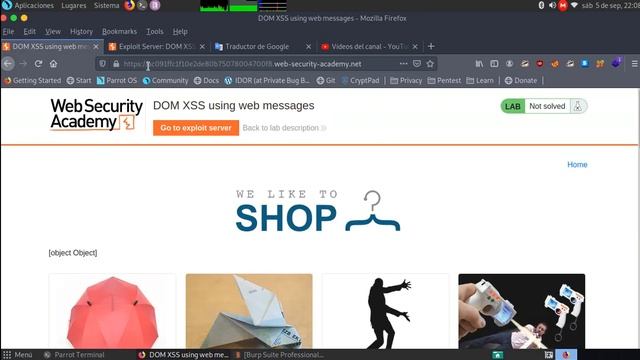The width and height of the screenshot is (640, 360).
Task: Launch terminal from the top panel icon
Action: (x=142, y=5)
